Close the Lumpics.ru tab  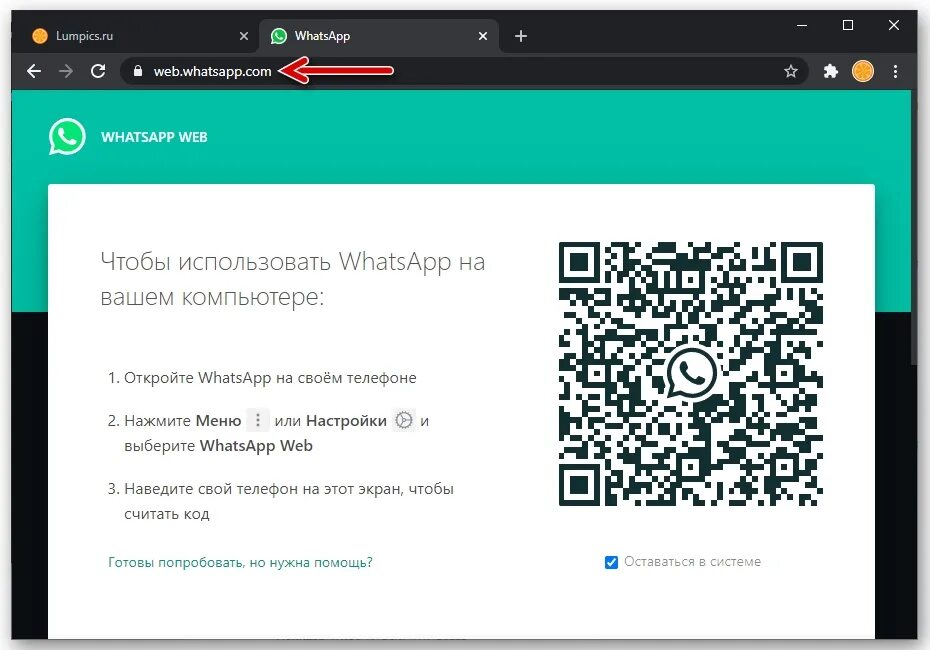(x=244, y=36)
